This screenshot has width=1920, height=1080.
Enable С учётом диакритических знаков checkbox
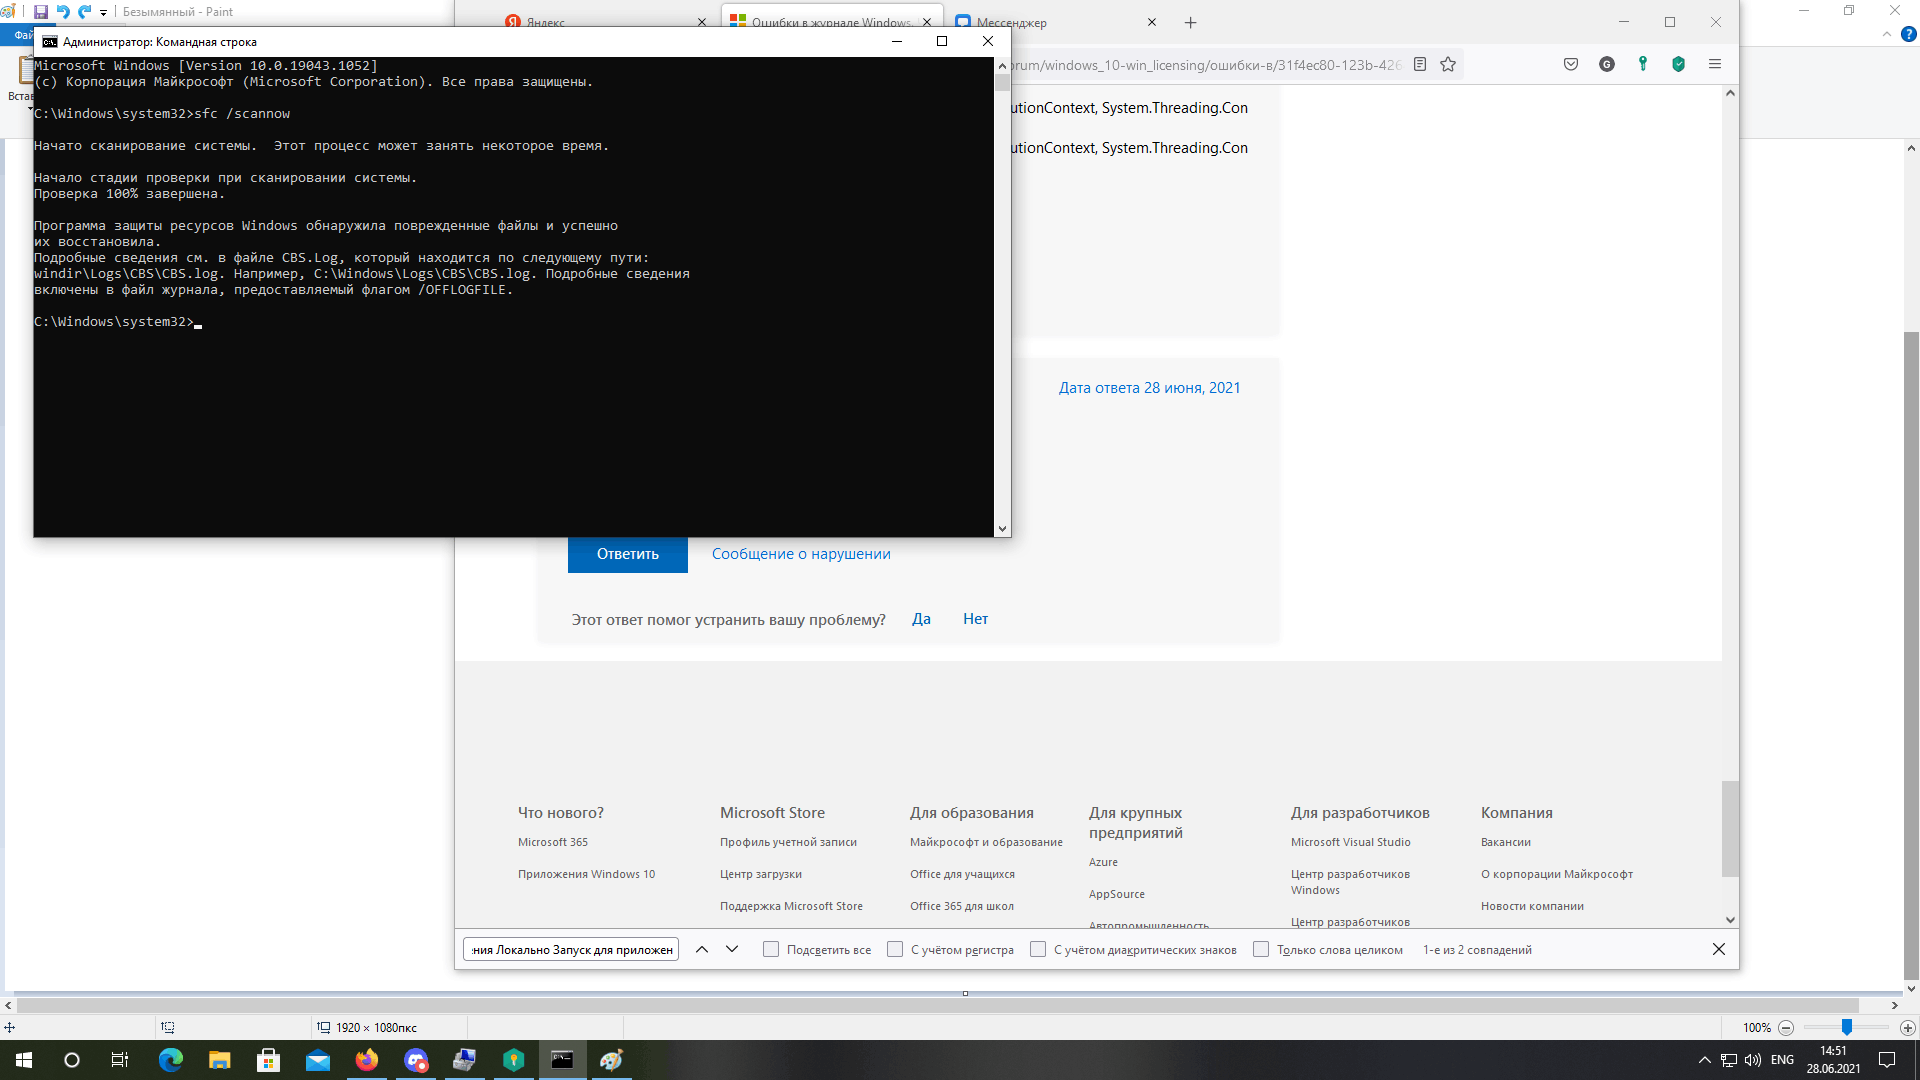[1038, 949]
